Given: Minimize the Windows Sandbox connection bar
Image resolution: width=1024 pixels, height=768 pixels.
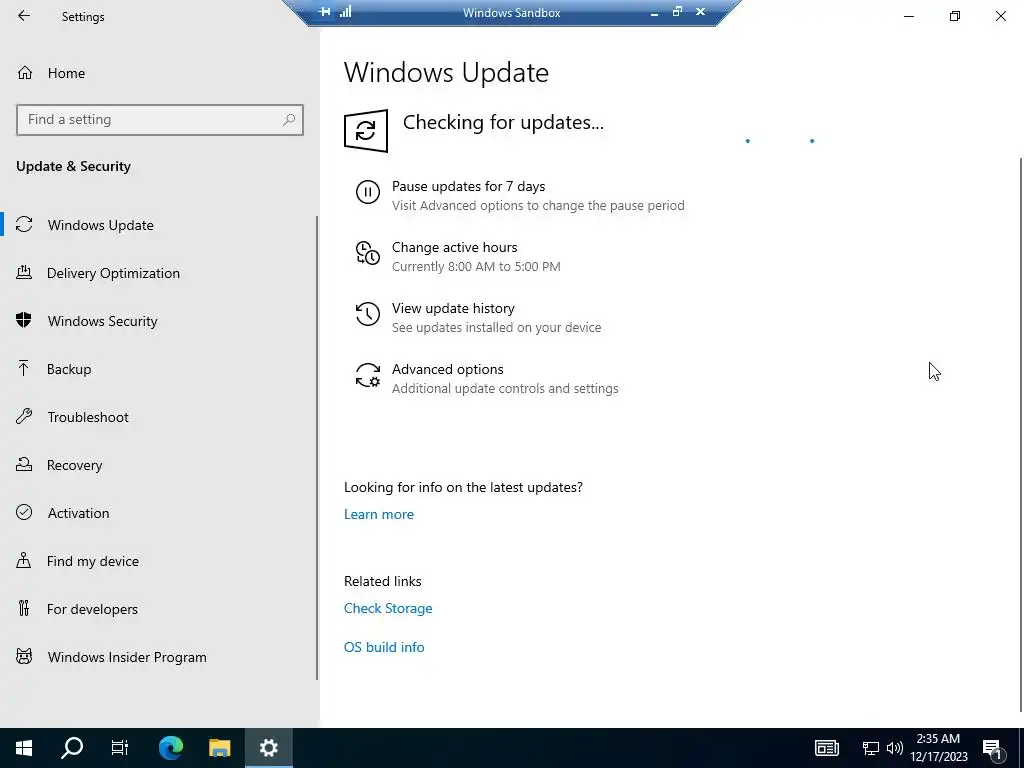Looking at the screenshot, I should point(654,12).
